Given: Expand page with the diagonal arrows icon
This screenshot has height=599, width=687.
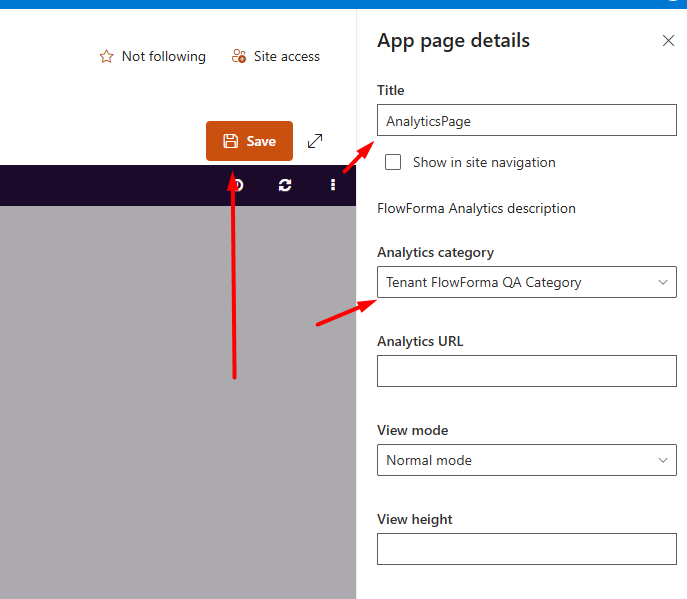Looking at the screenshot, I should pyautogui.click(x=315, y=141).
